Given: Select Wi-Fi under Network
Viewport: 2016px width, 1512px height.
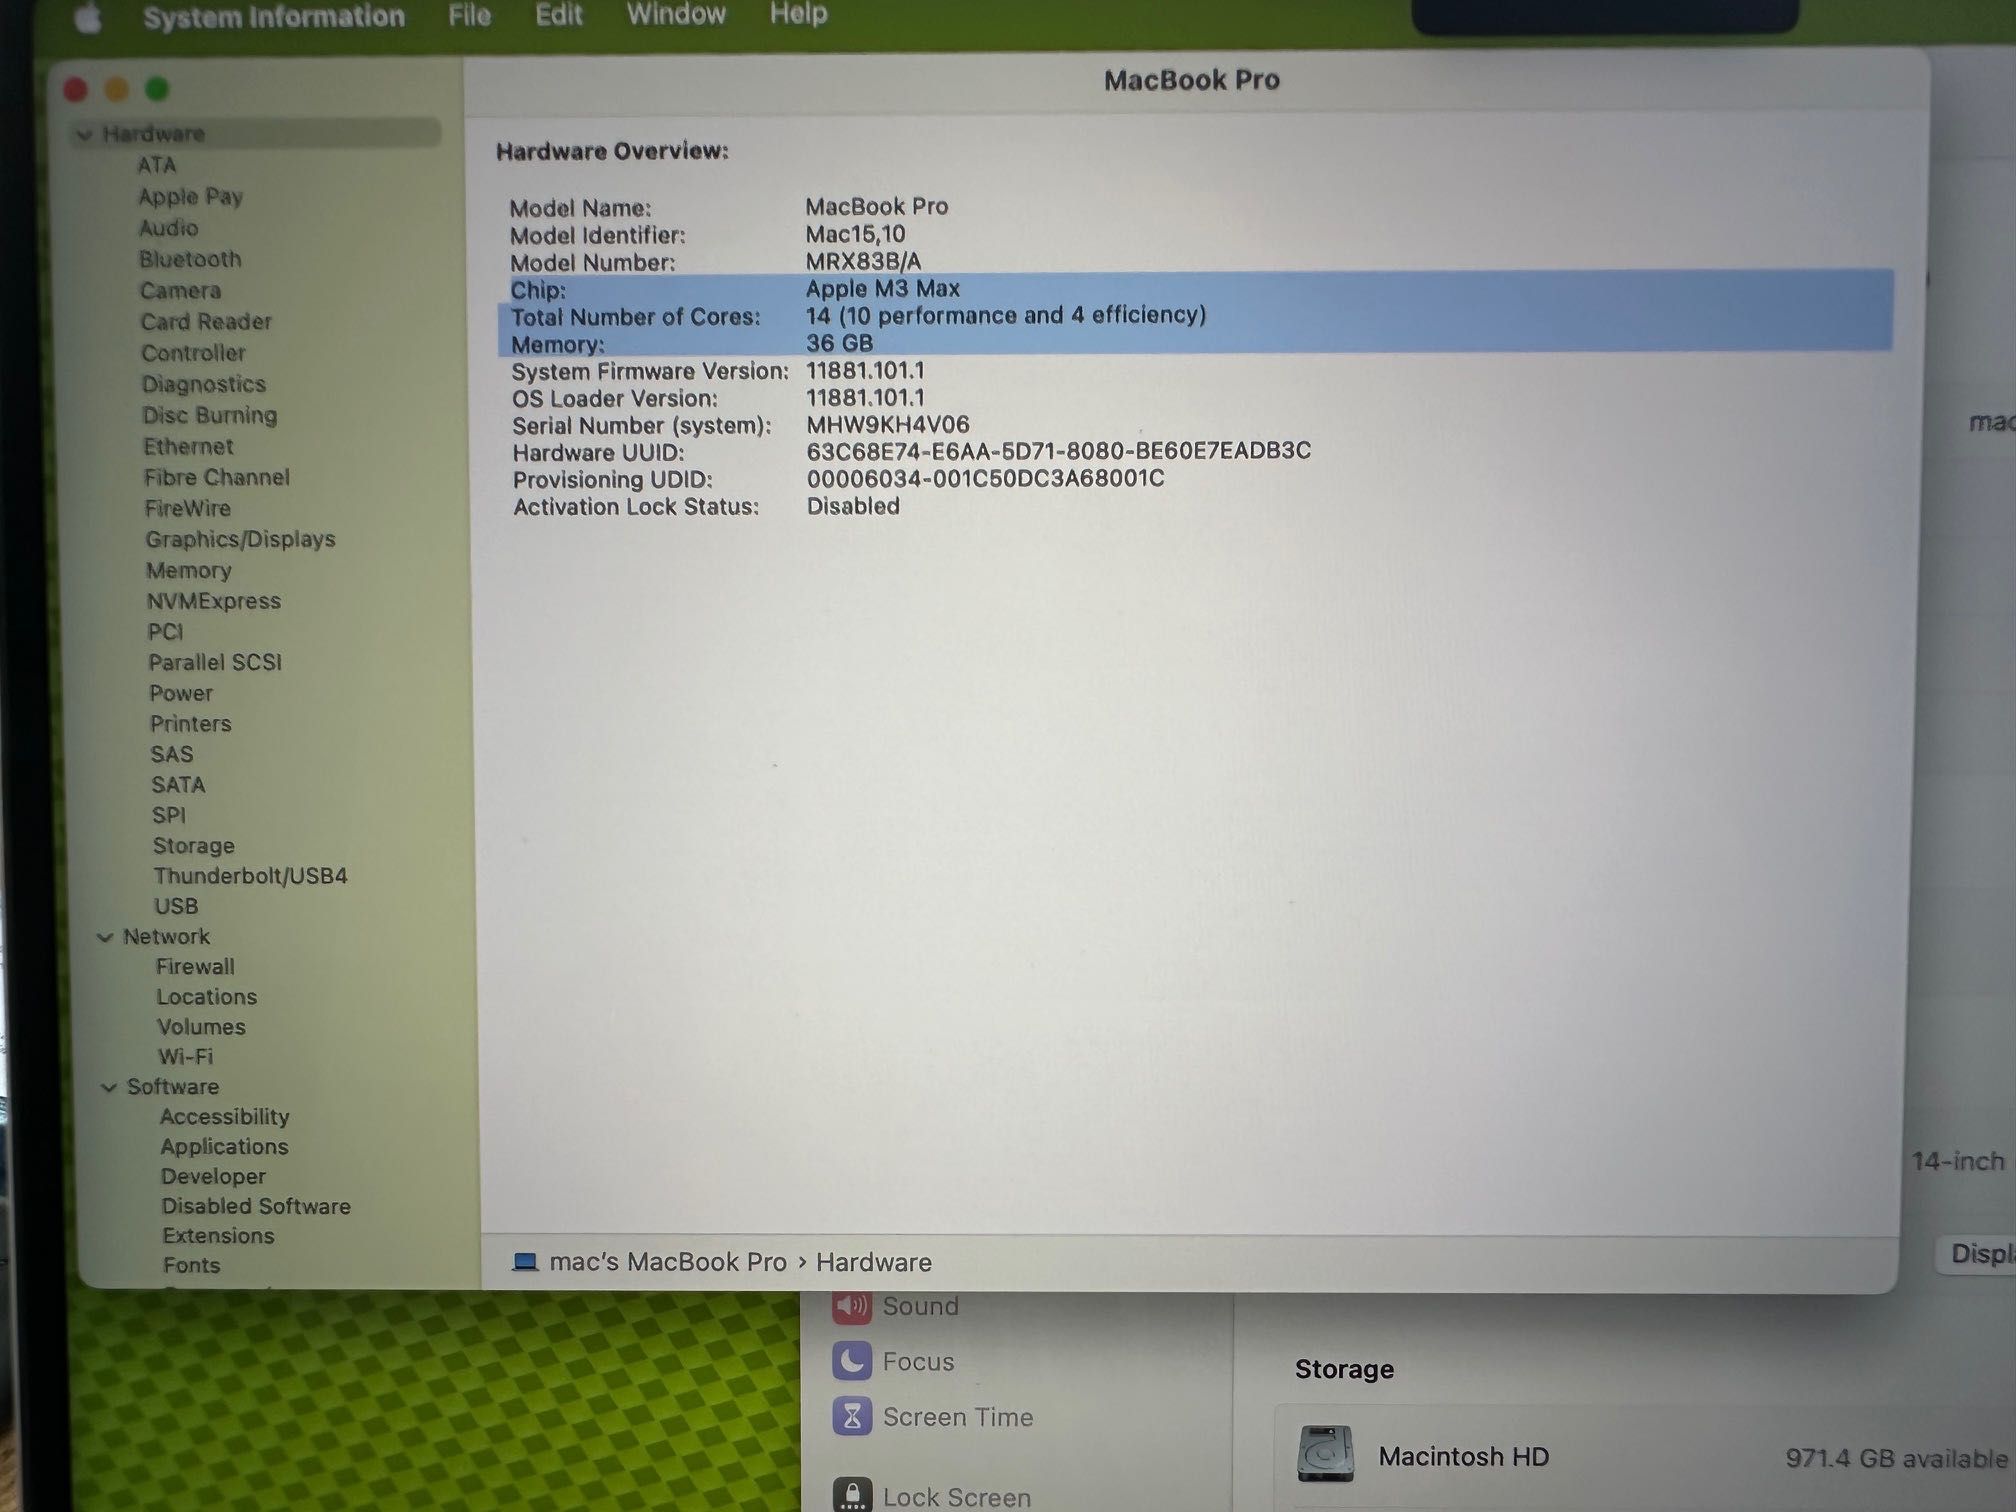Looking at the screenshot, I should click(x=185, y=1057).
